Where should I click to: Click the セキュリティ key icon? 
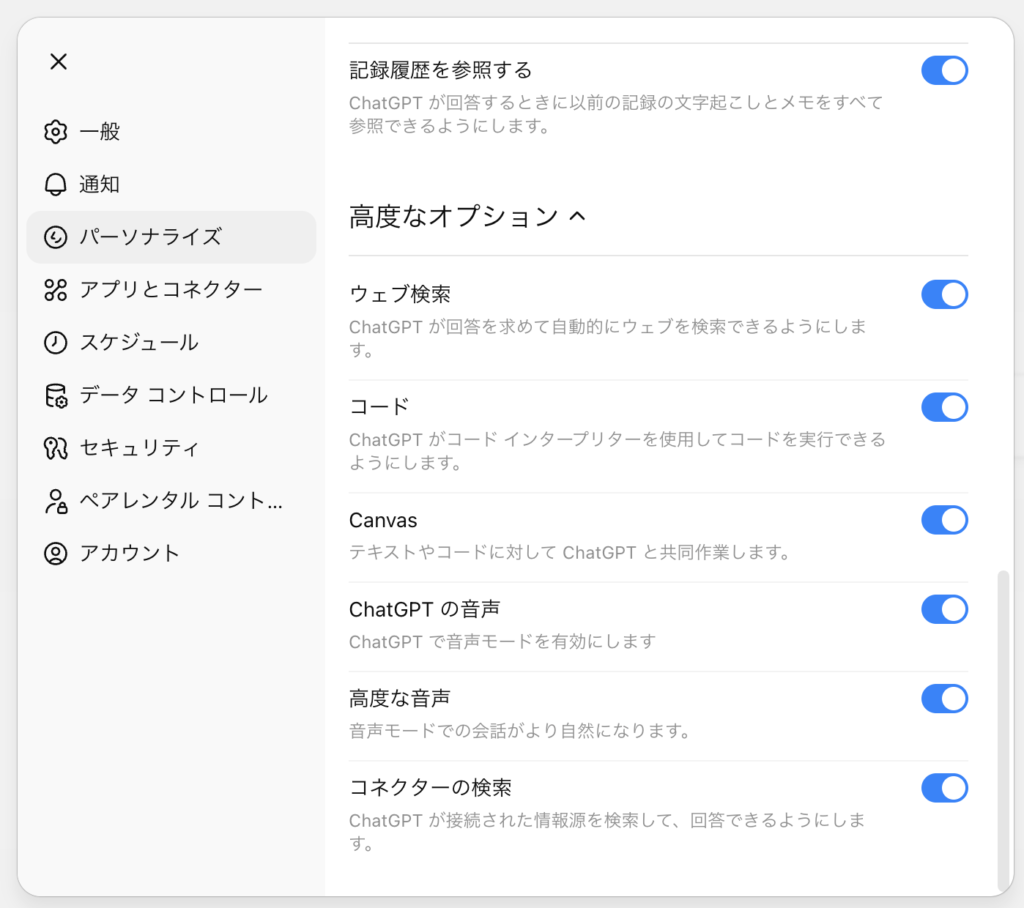pyautogui.click(x=56, y=448)
